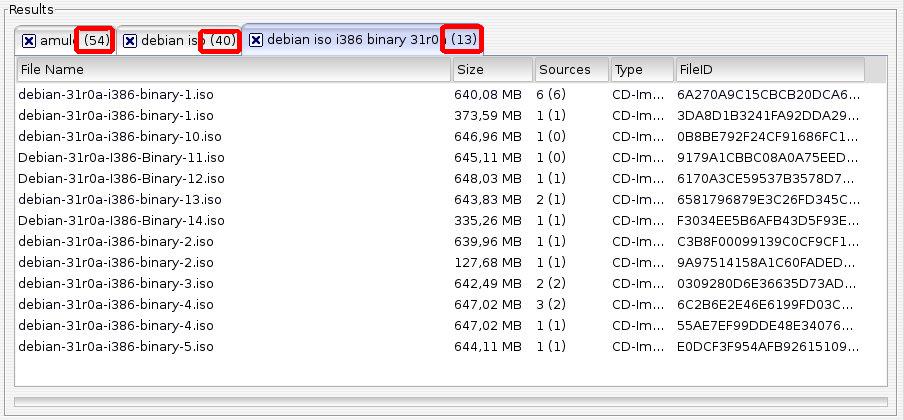
Task: Click FileID C3B8F00099139C0CF9CF1...
Action: (769, 241)
